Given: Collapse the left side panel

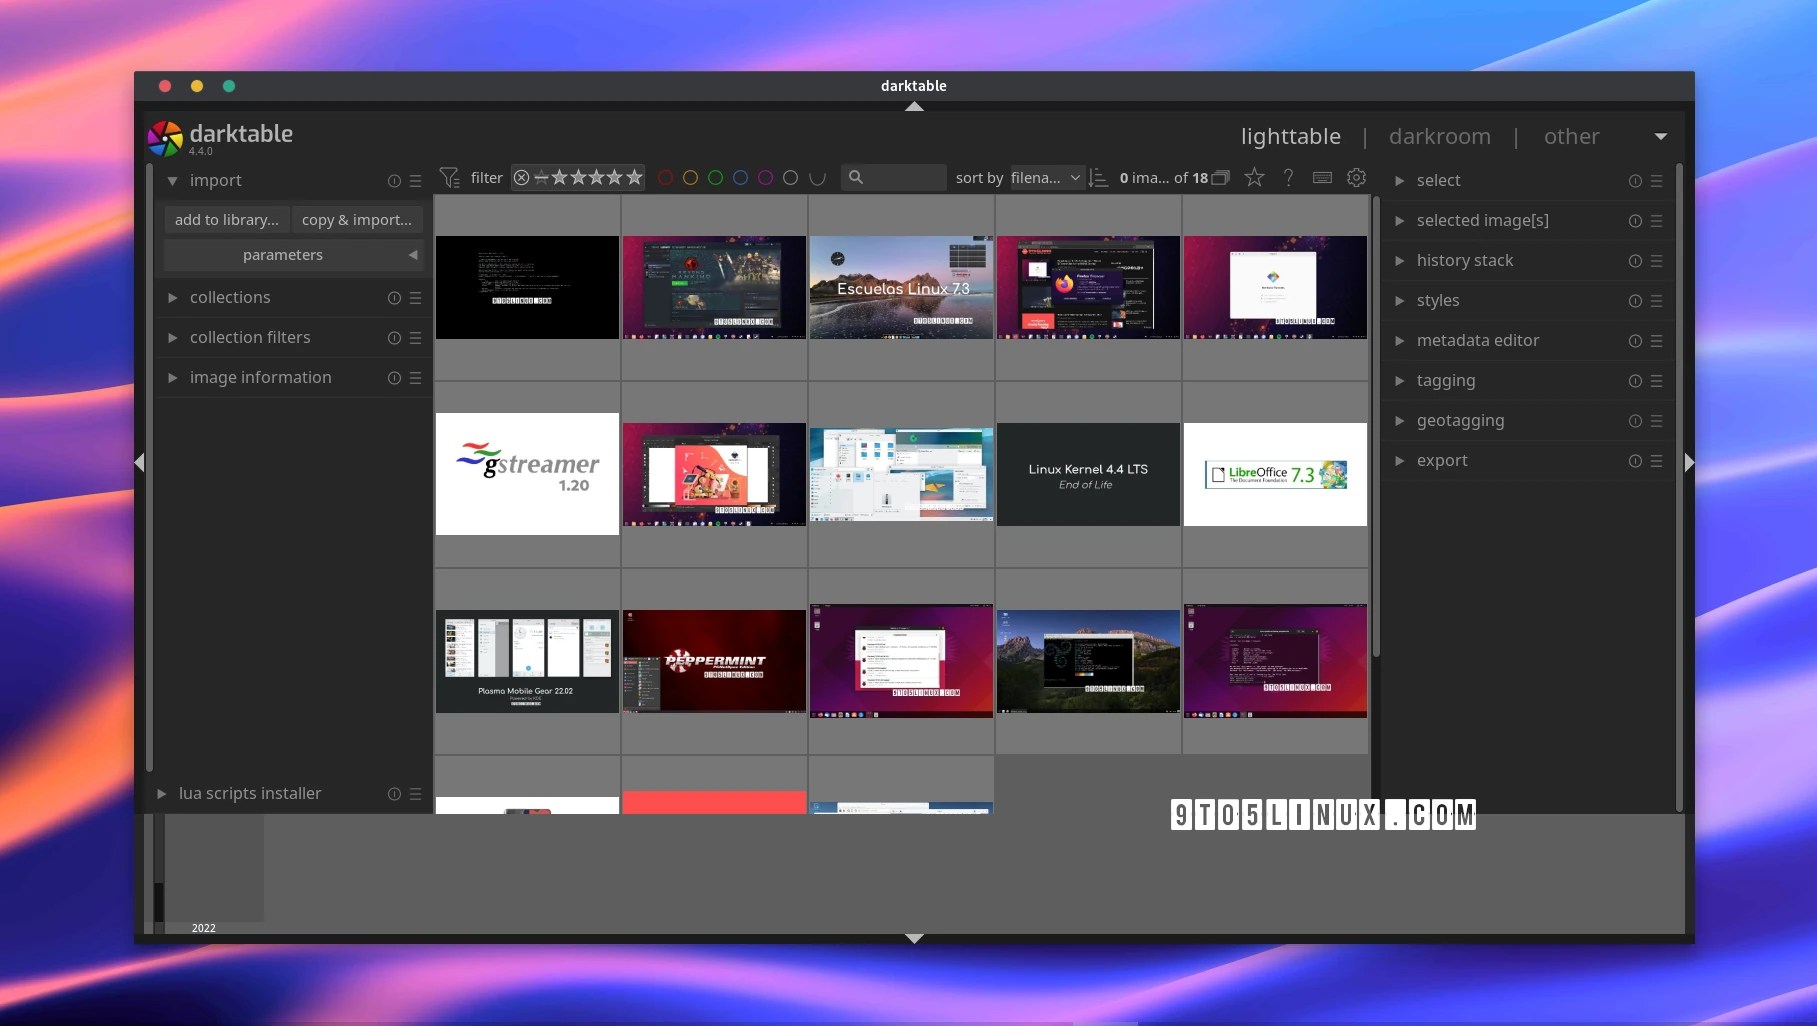Looking at the screenshot, I should coord(139,462).
